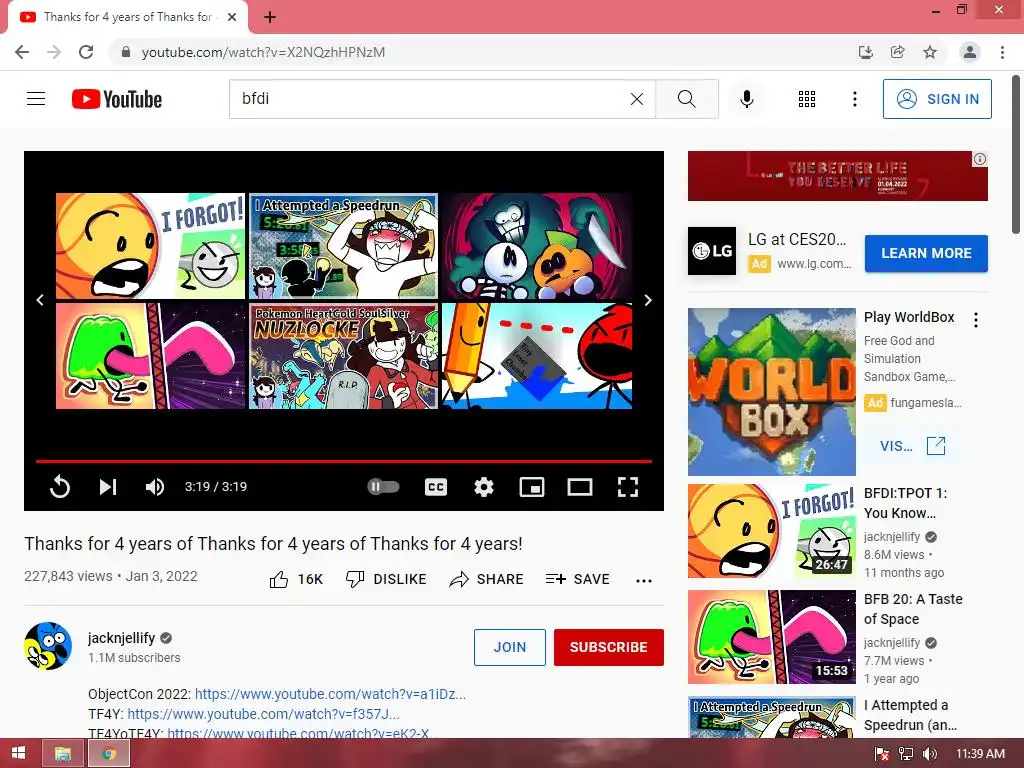Open the YouTube guide hamburger menu
Viewport: 1024px width, 768px height.
36,99
